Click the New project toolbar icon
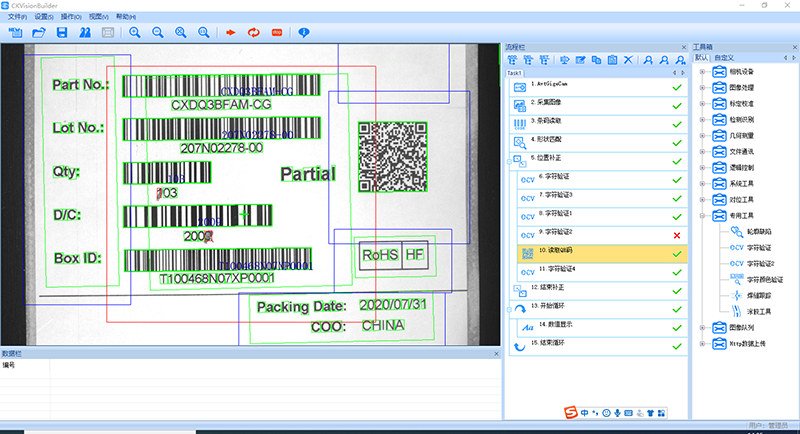Screen dimensions: 800x434 point(15,33)
